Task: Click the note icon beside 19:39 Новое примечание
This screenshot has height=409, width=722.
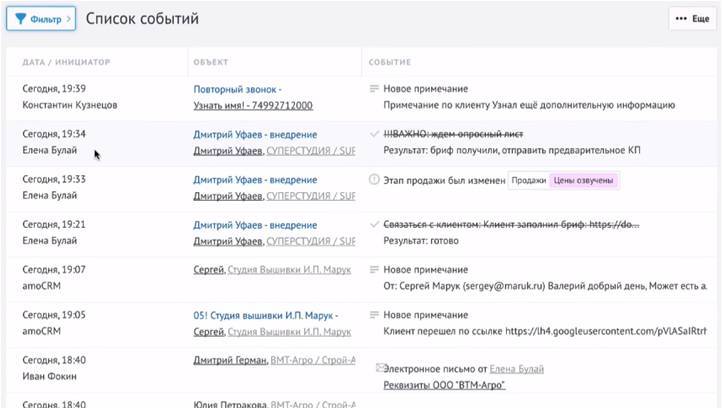Action: 374,89
